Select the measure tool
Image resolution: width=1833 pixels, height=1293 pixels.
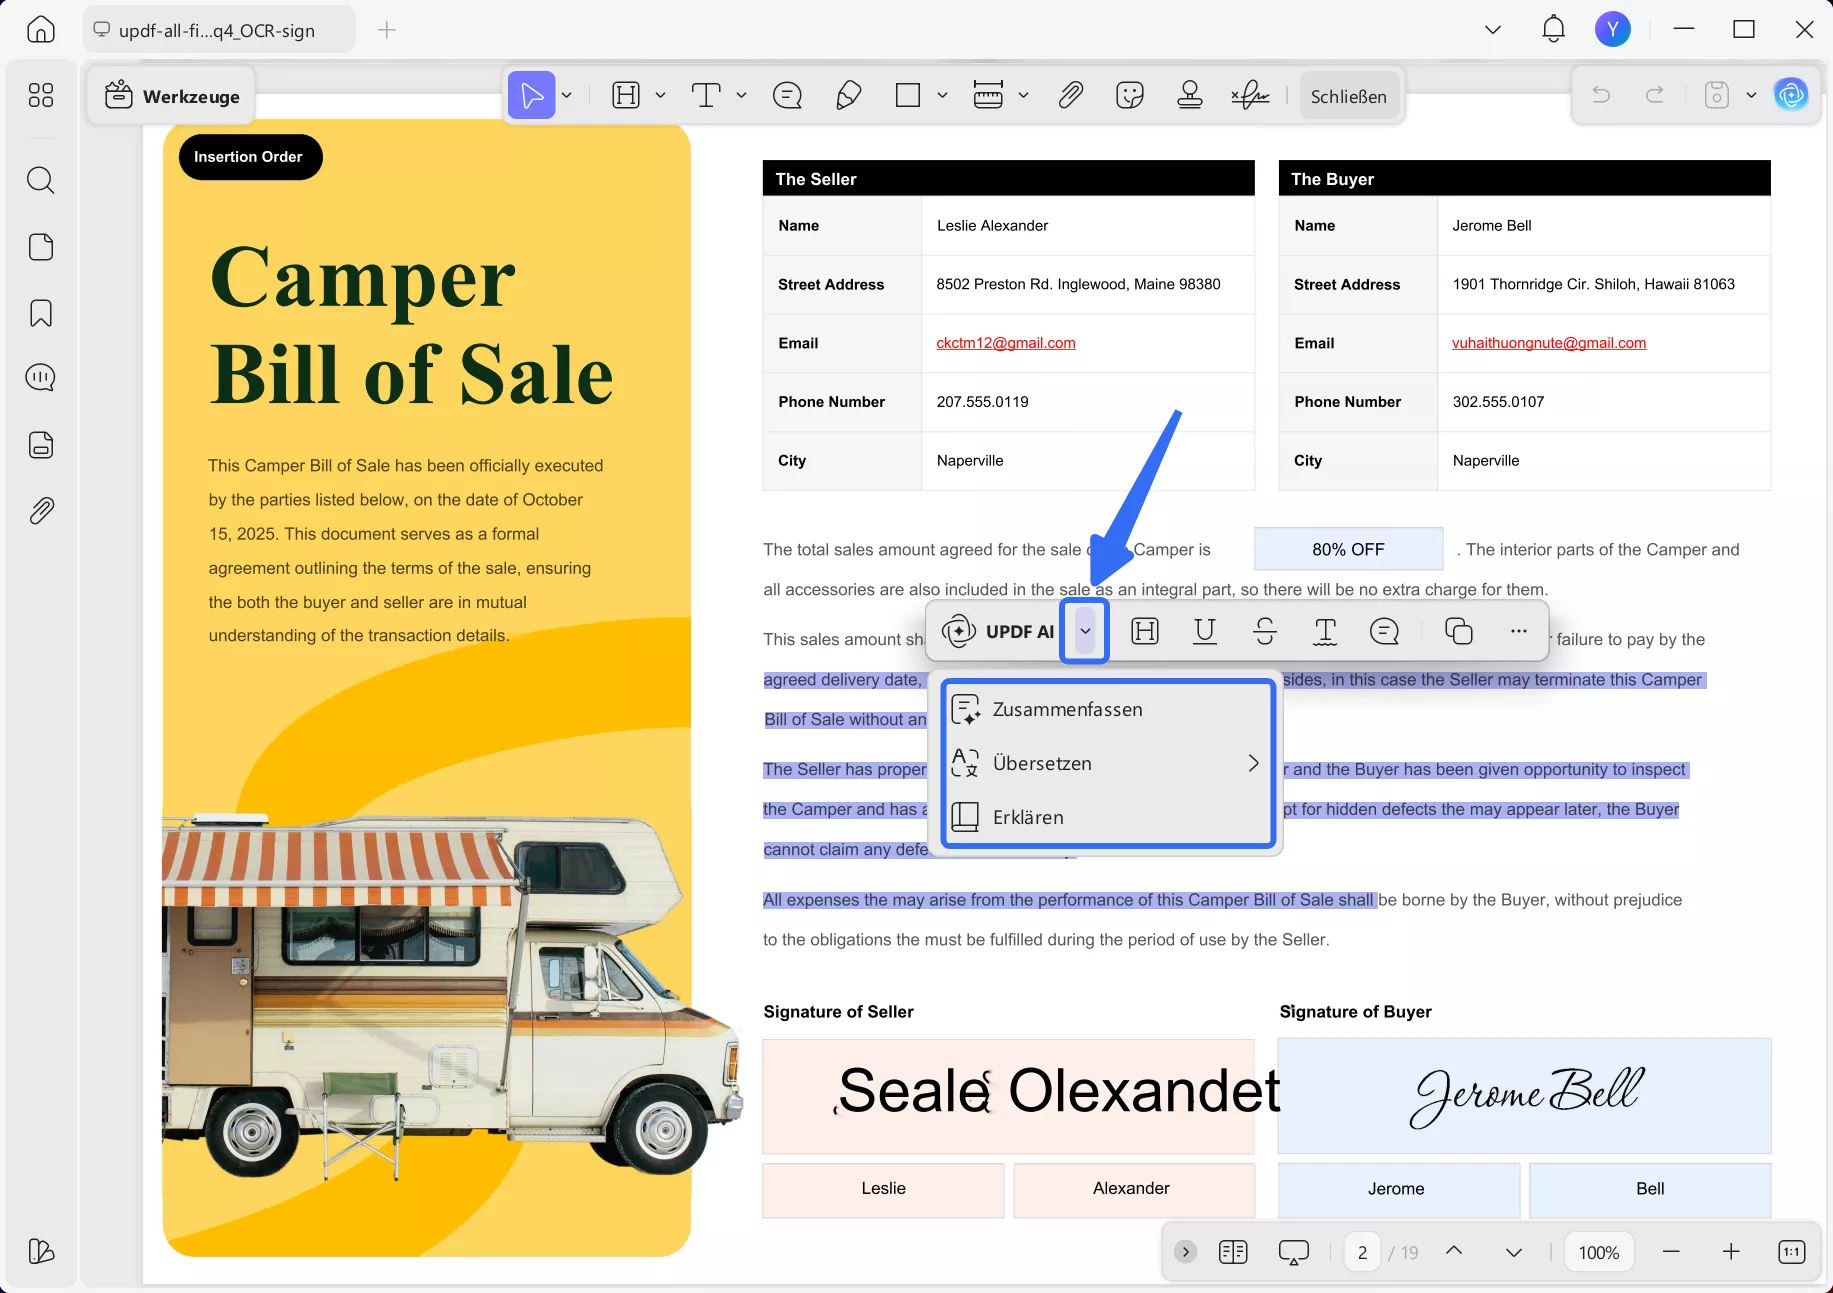tap(988, 96)
